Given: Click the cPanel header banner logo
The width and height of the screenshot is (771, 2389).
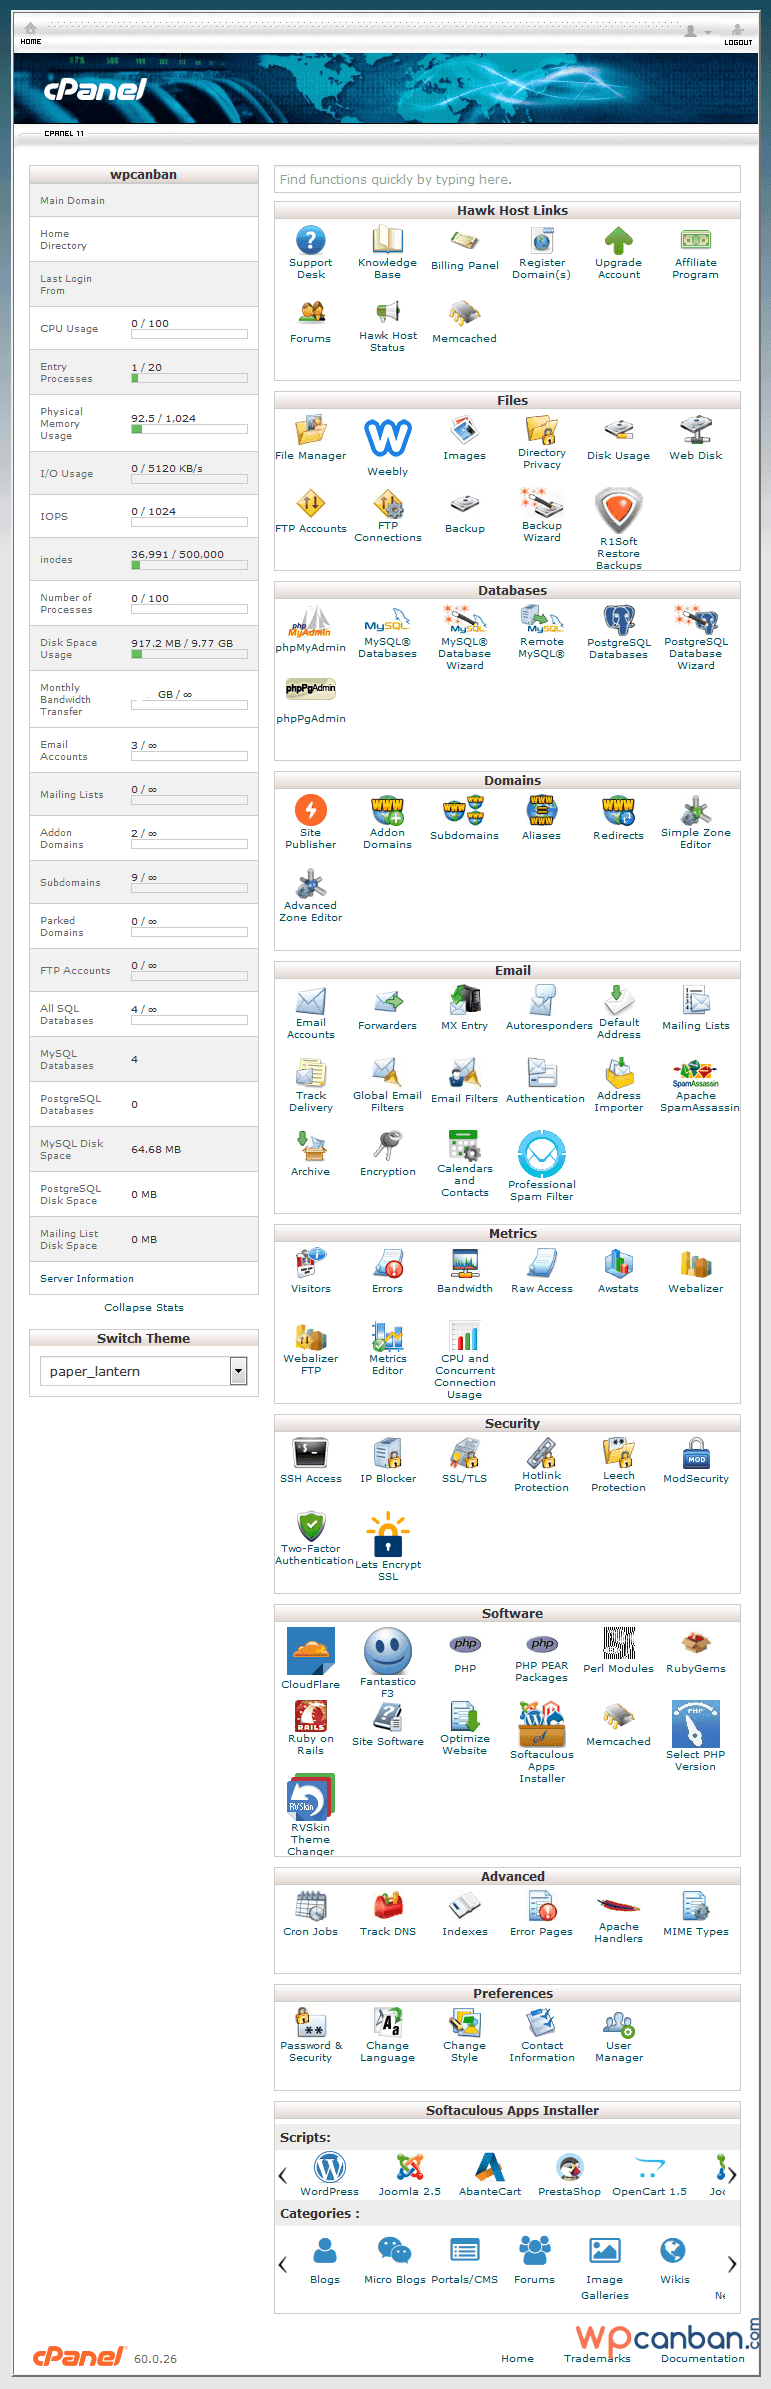Looking at the screenshot, I should (95, 90).
